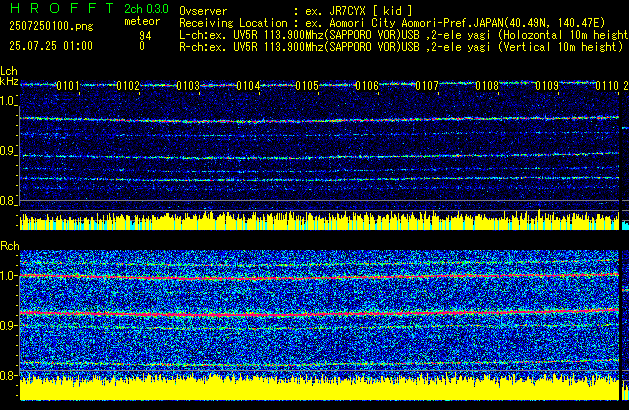This screenshot has height=410, width=629.
Task: Click the 0108 time marker
Action: pyautogui.click(x=487, y=86)
